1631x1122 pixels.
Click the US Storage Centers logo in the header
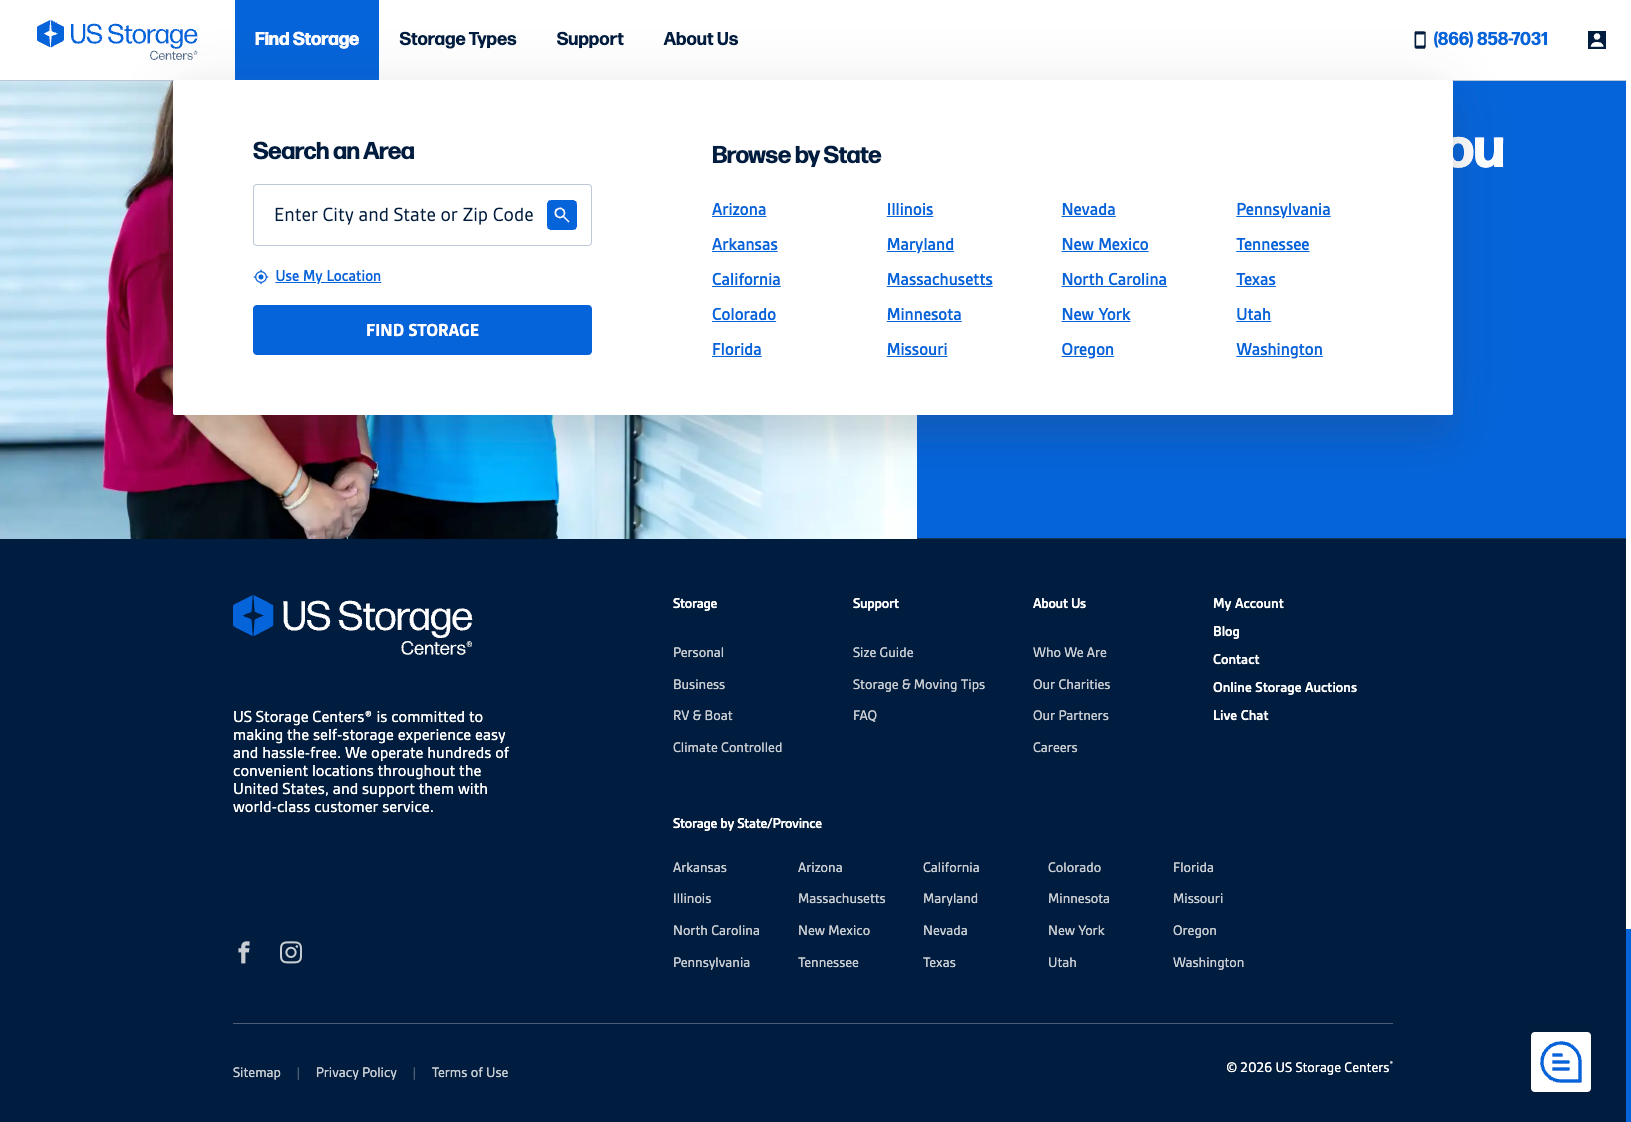[116, 38]
